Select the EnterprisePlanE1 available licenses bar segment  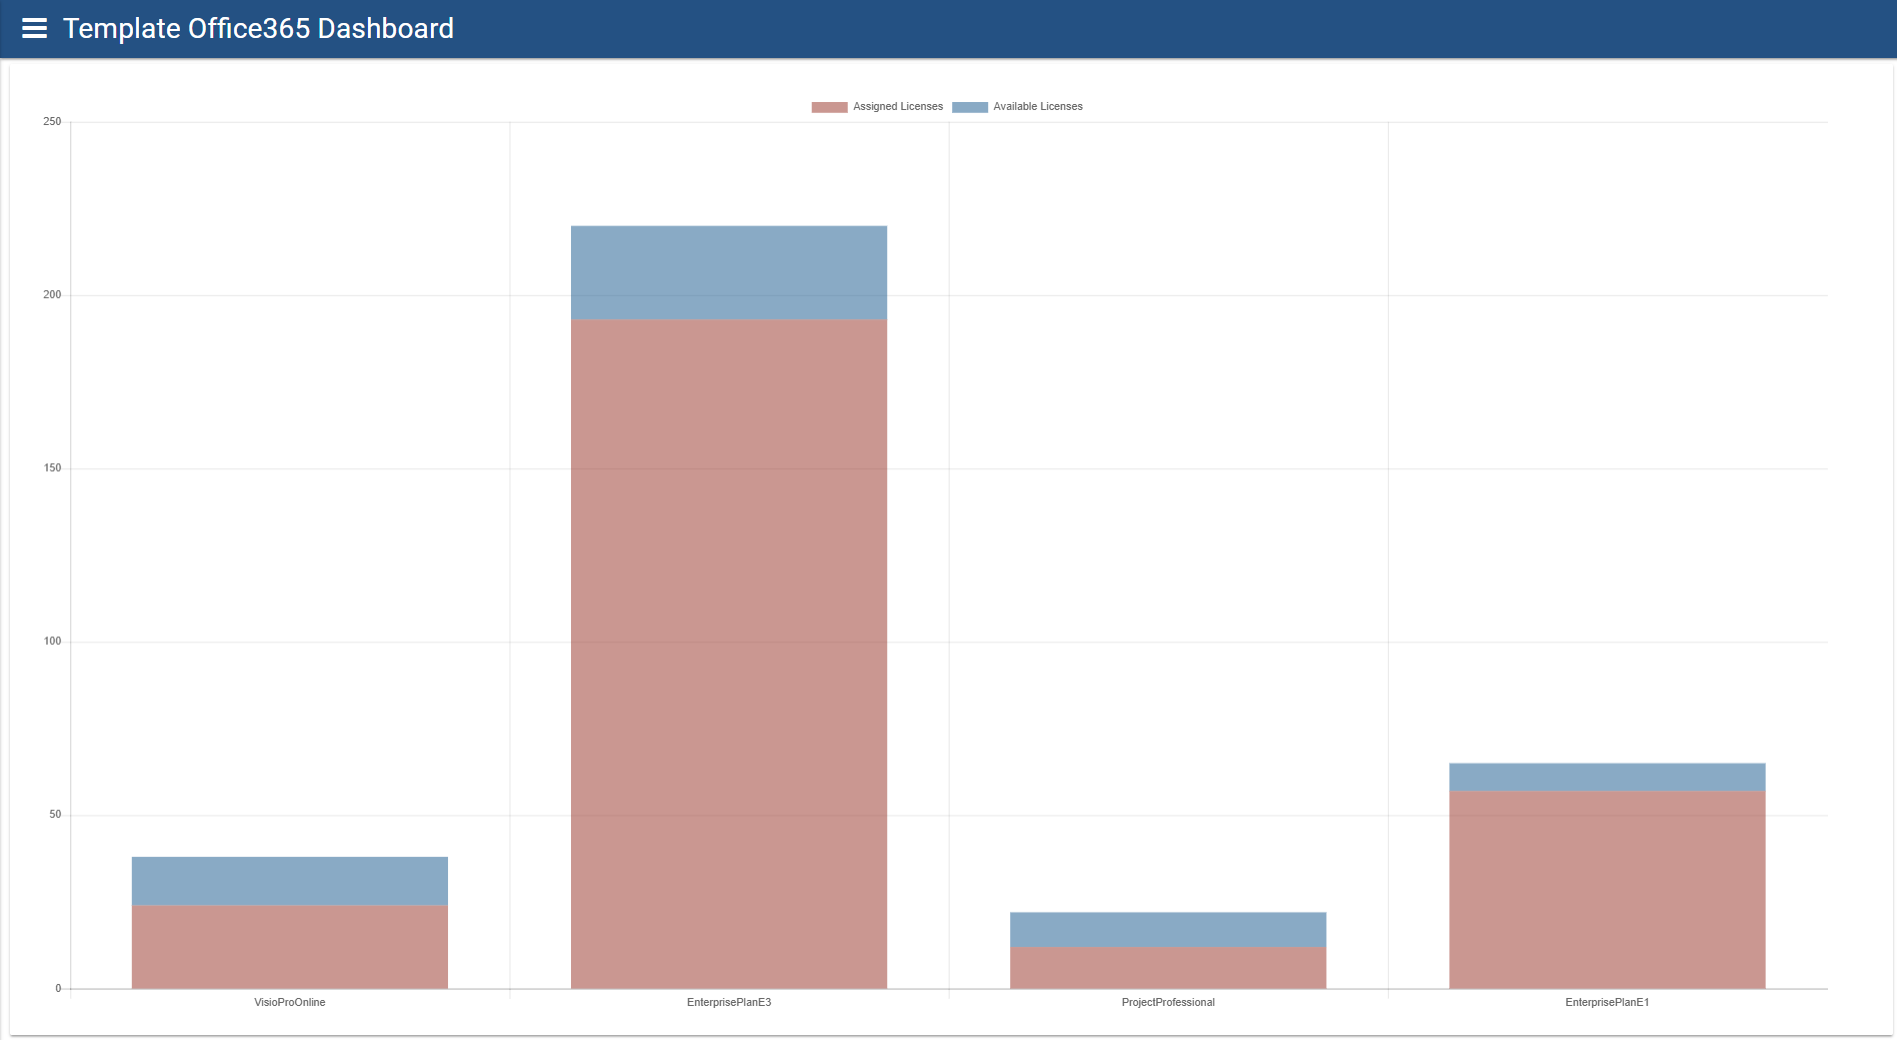(1607, 778)
